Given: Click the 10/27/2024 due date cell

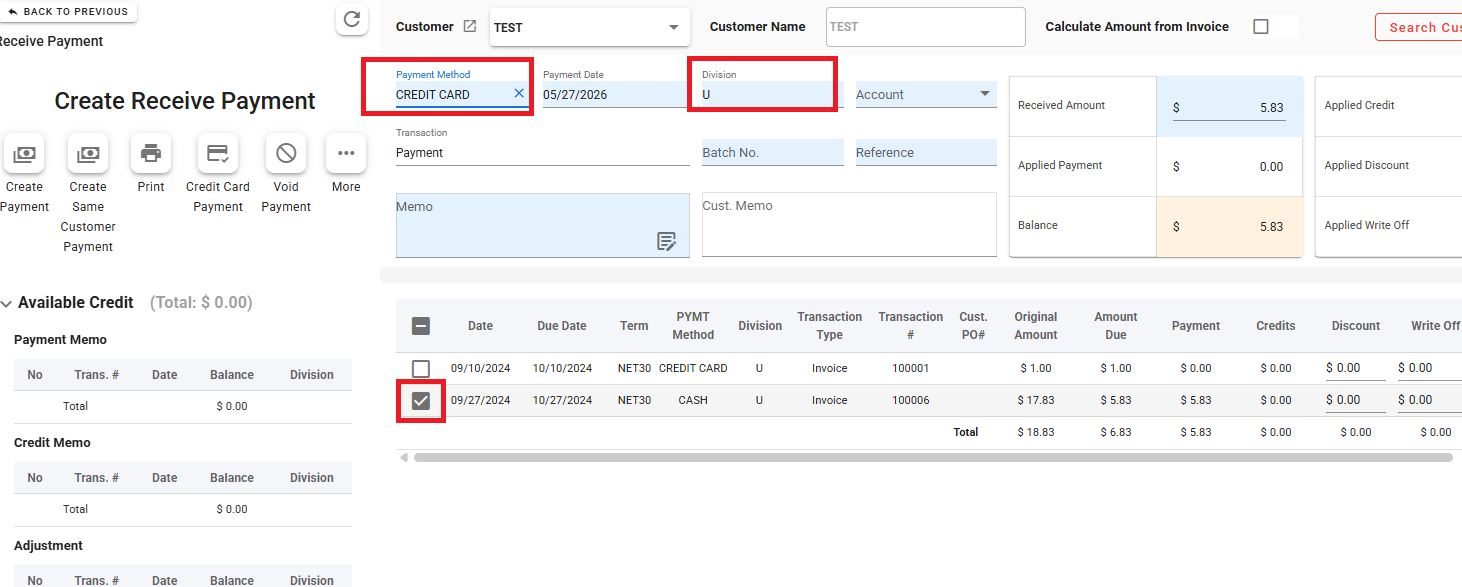Looking at the screenshot, I should click(x=563, y=400).
